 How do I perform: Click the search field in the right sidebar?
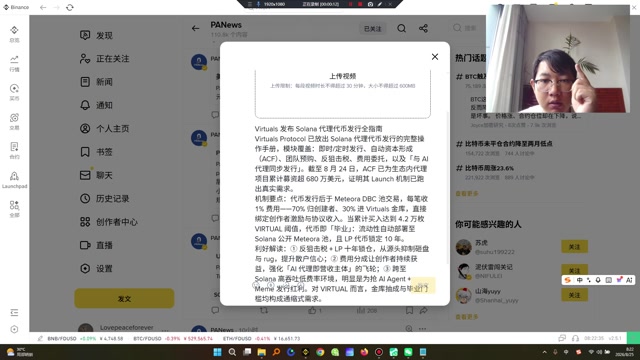[469, 28]
